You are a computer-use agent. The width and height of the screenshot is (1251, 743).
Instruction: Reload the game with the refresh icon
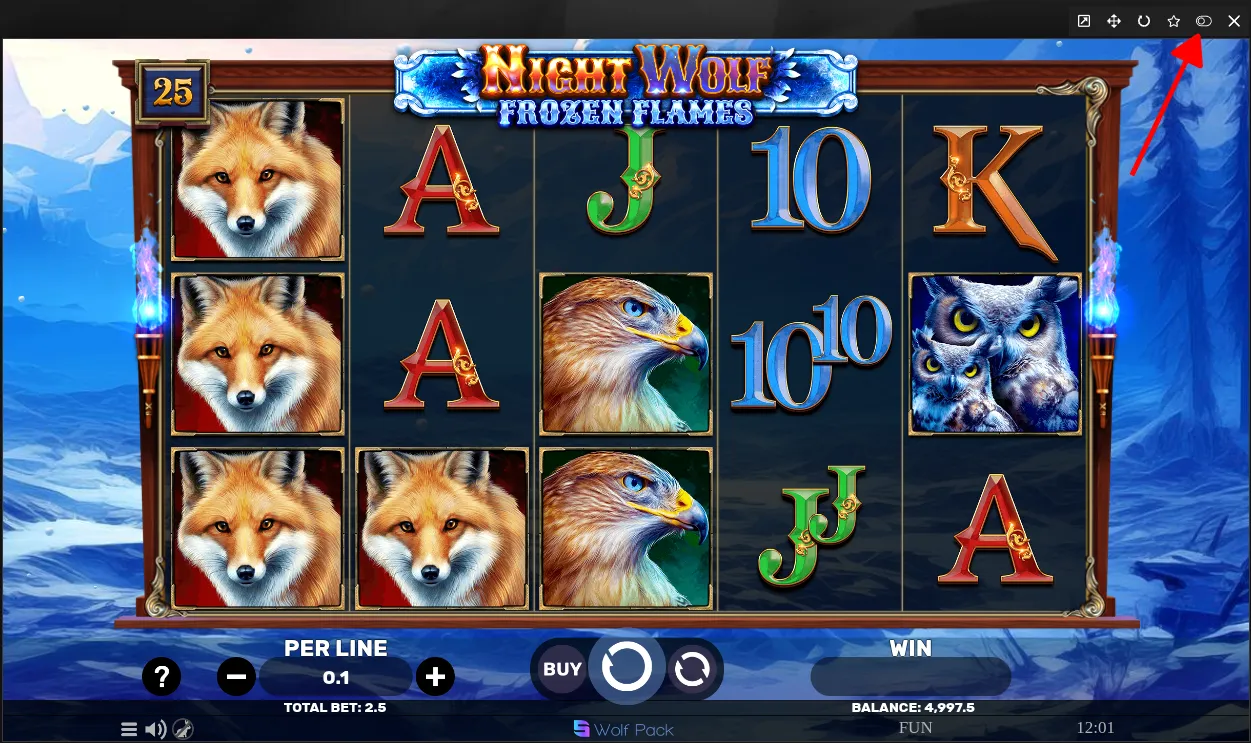[1144, 21]
